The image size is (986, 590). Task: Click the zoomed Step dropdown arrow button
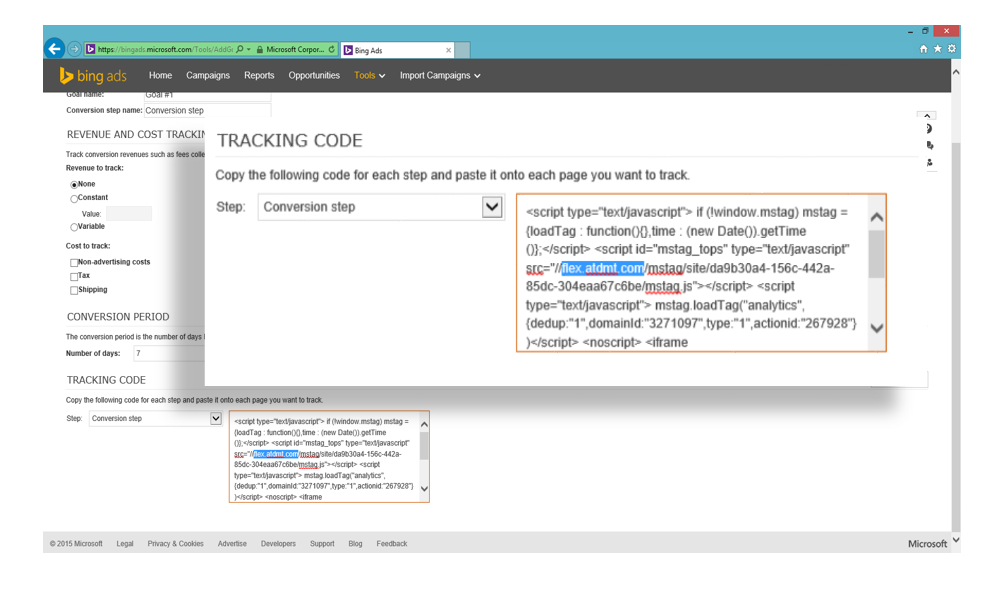[x=492, y=207]
